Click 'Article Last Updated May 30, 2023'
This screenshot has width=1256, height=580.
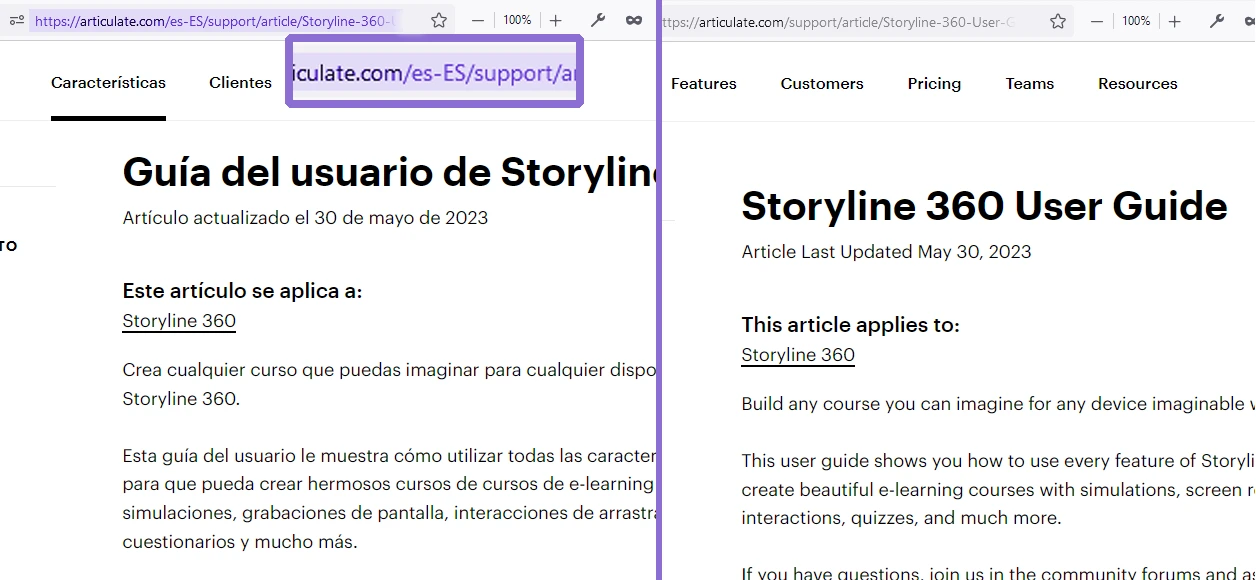click(886, 252)
